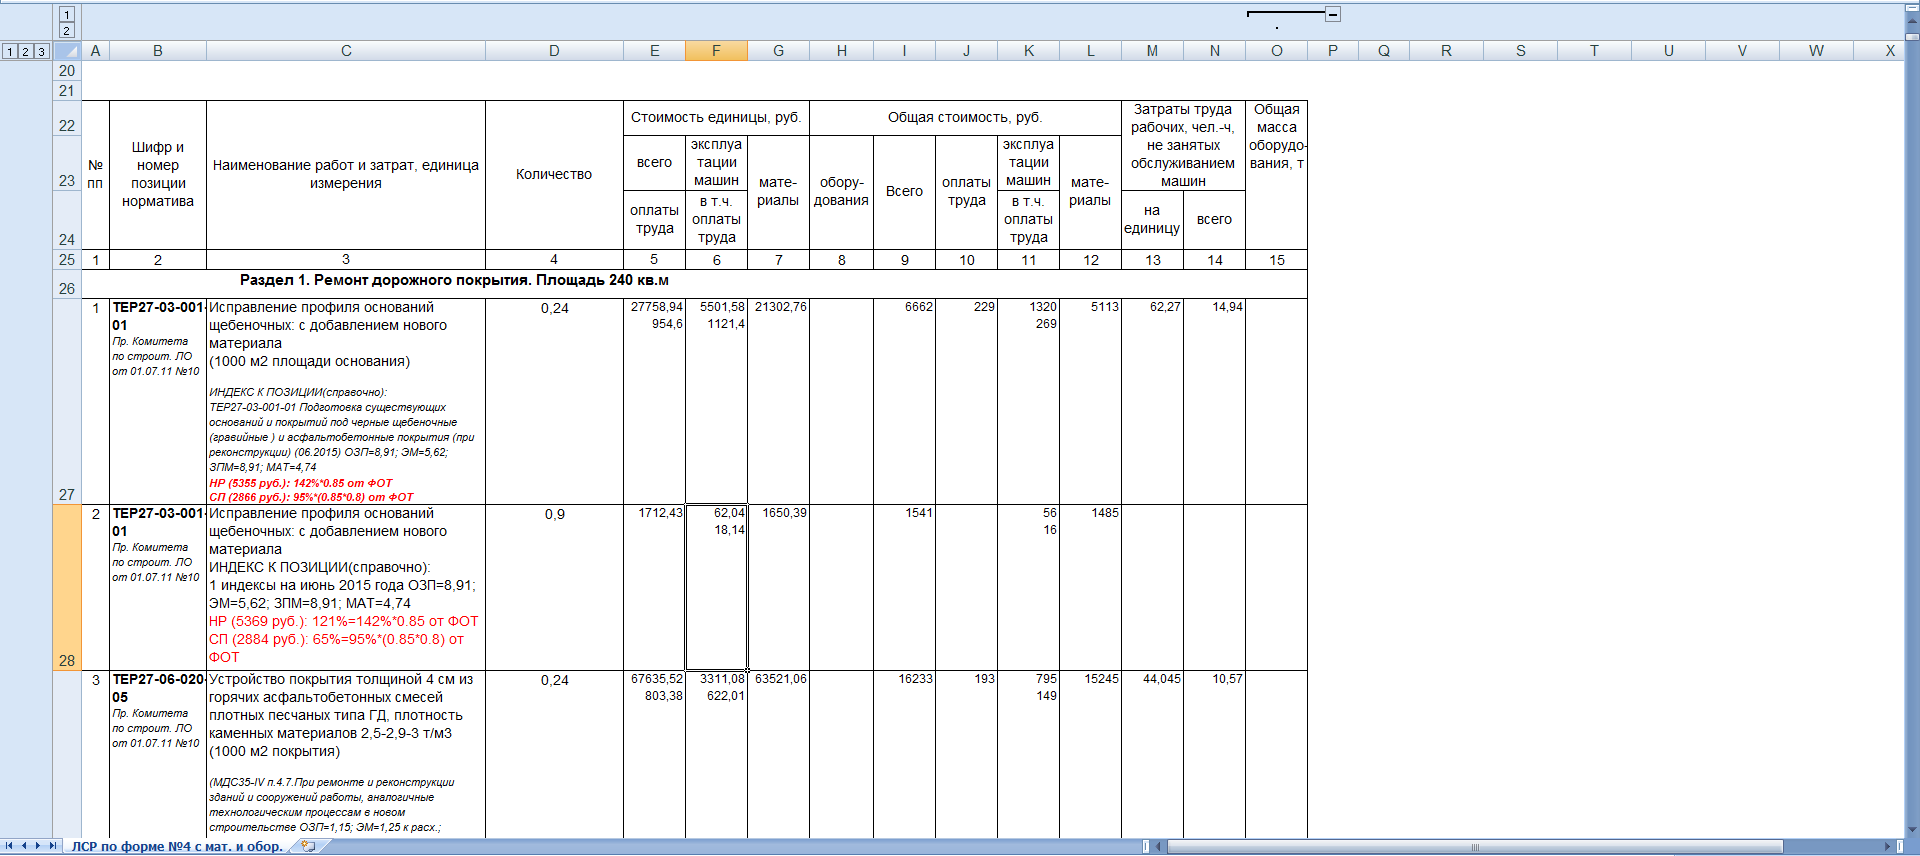Select cell with code TEP27-06-020-05
This screenshot has width=1920, height=856.
(x=158, y=754)
